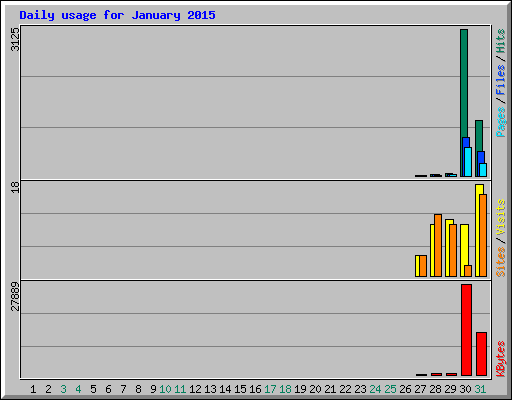
Task: Click the yellow Visits bar for day 27
Action: point(417,266)
